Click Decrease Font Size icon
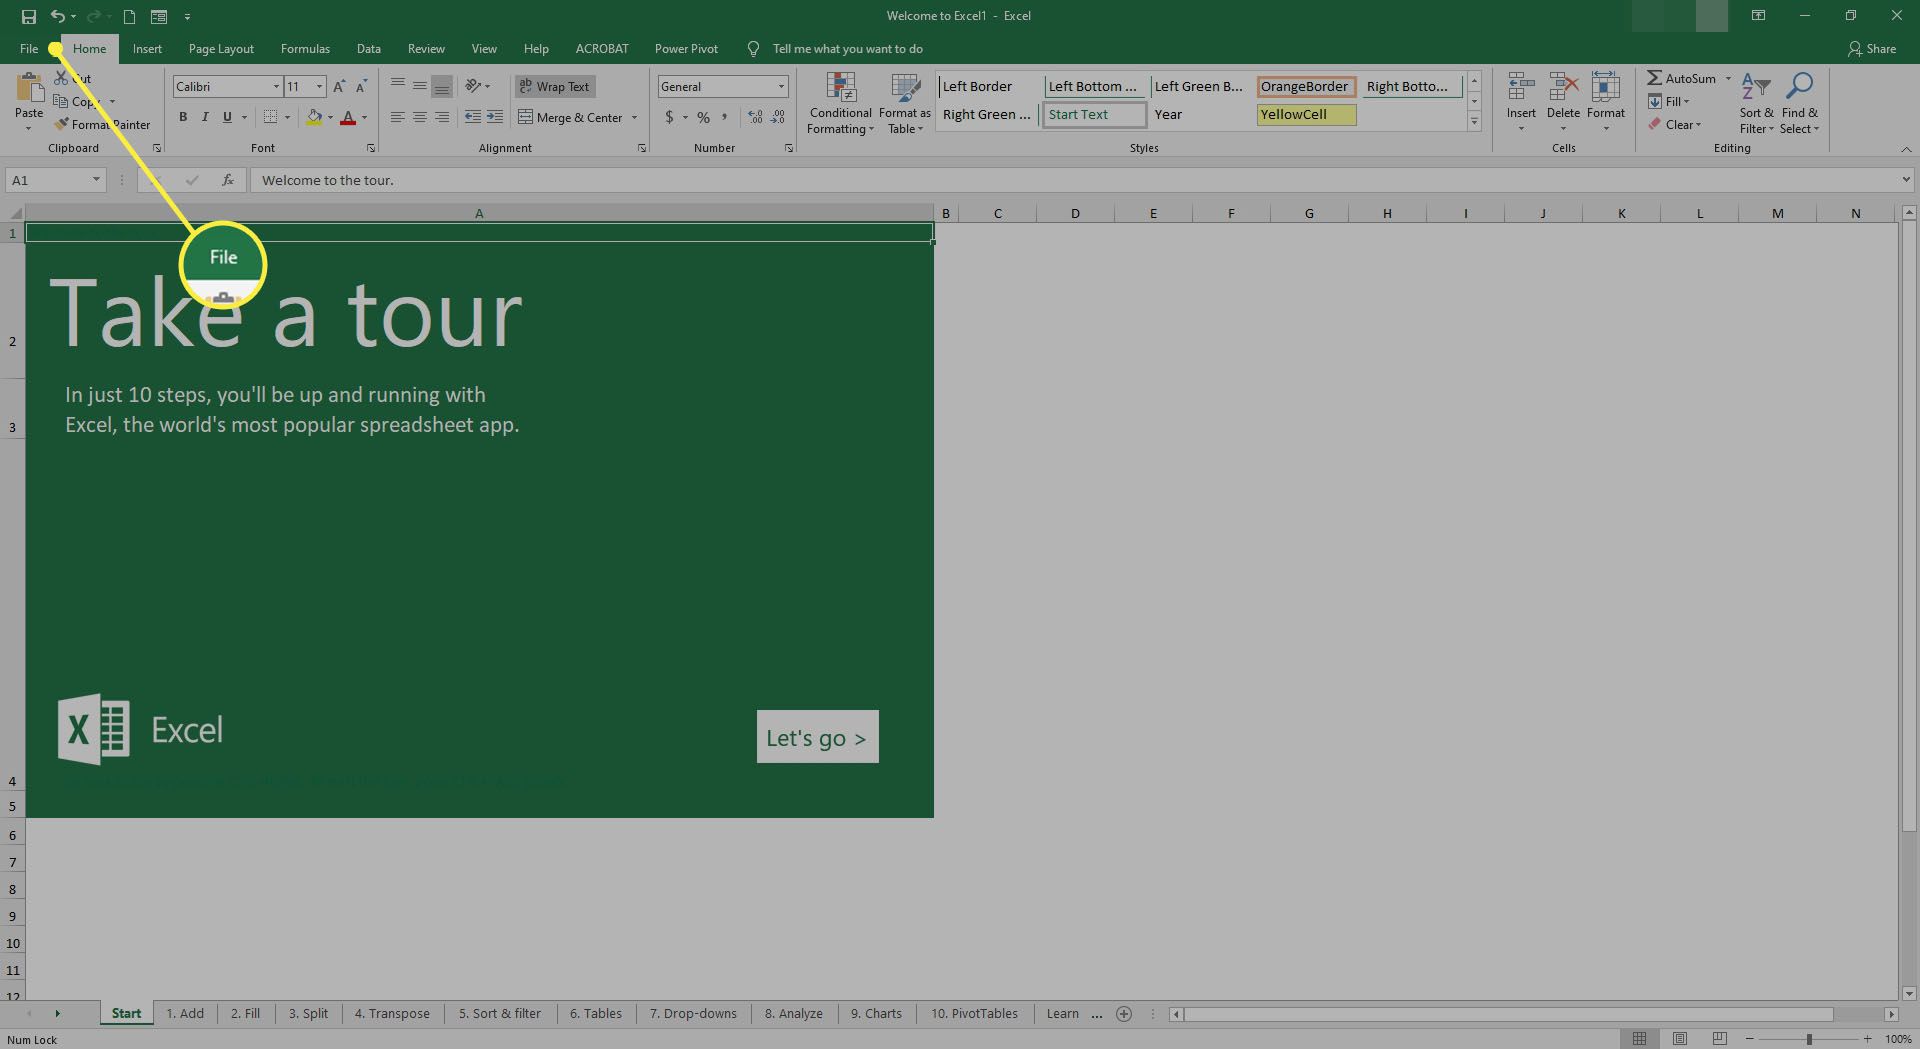1920x1049 pixels. coord(361,87)
